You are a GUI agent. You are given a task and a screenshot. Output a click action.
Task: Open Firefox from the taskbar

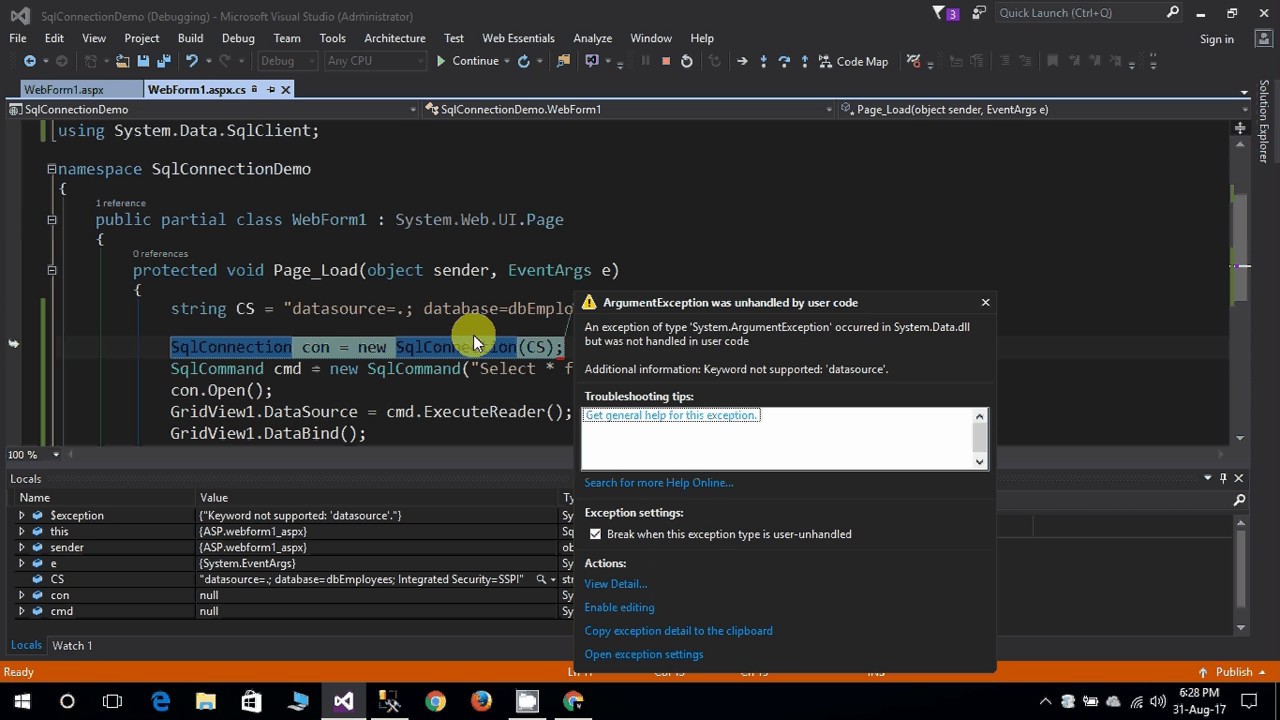(x=481, y=701)
